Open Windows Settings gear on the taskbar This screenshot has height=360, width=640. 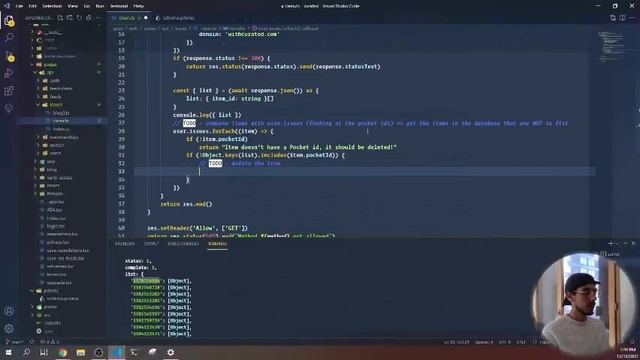(x=171, y=352)
